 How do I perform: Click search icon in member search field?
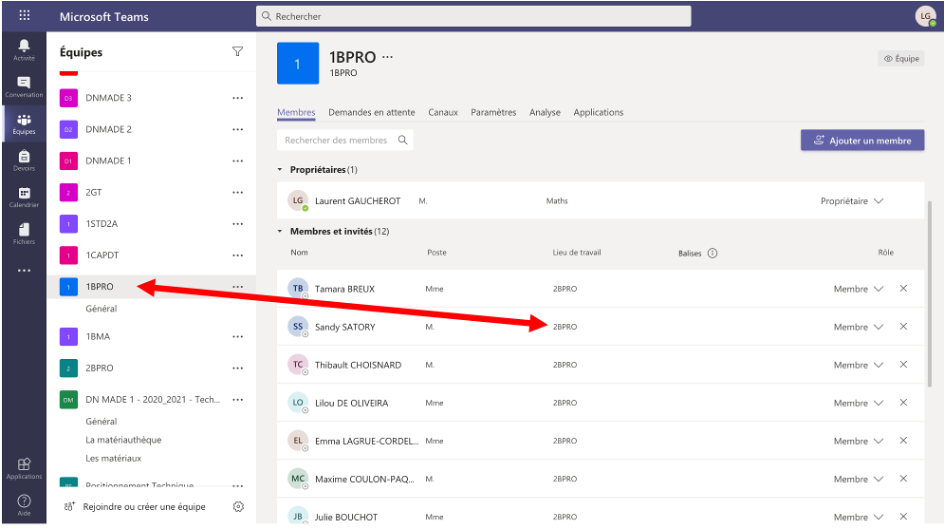click(403, 140)
